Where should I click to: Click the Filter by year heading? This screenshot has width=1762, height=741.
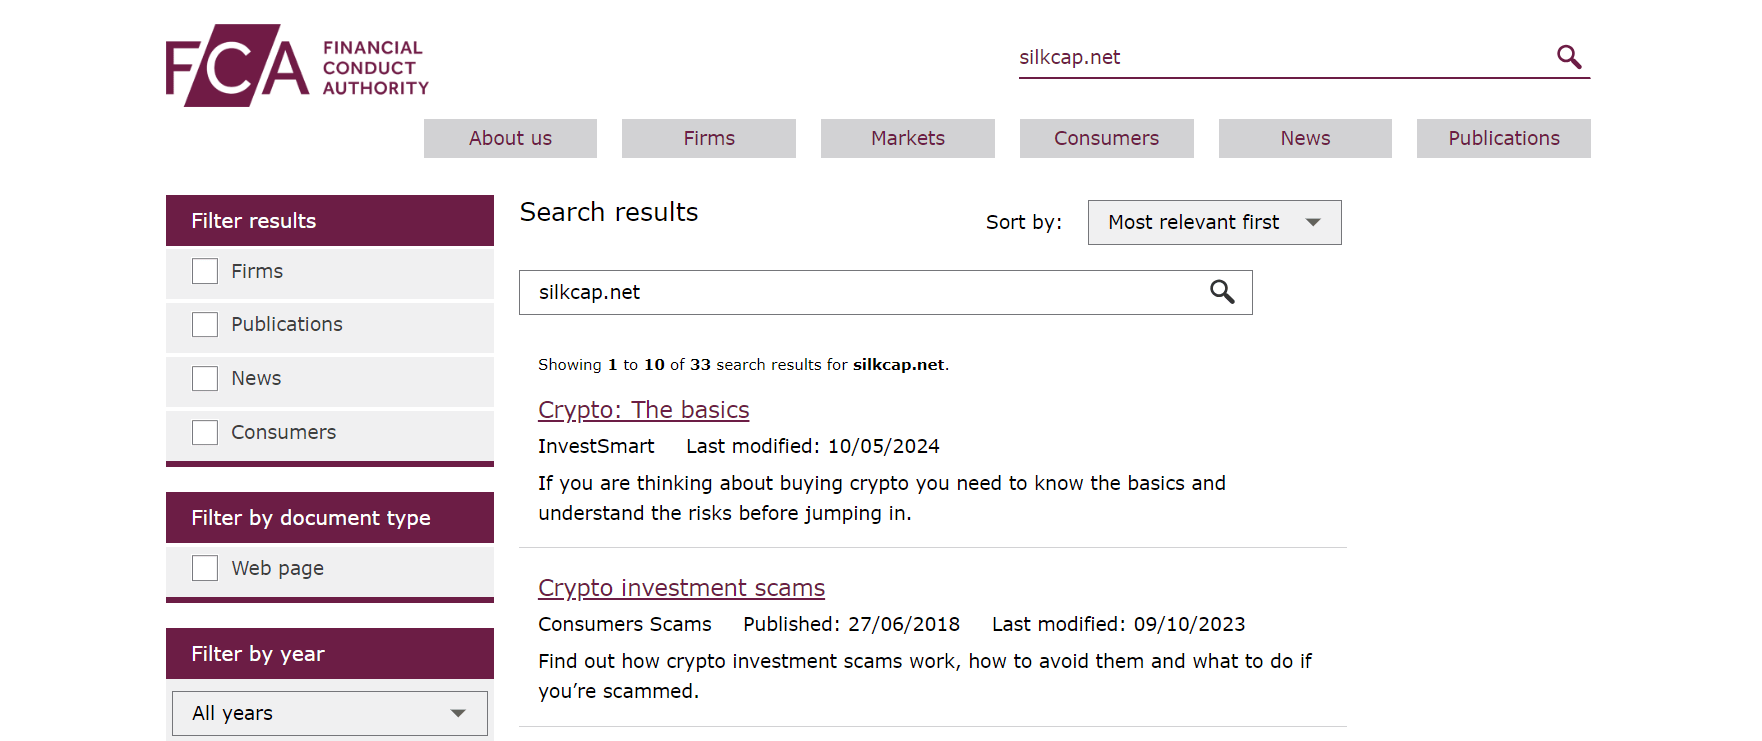pos(330,653)
